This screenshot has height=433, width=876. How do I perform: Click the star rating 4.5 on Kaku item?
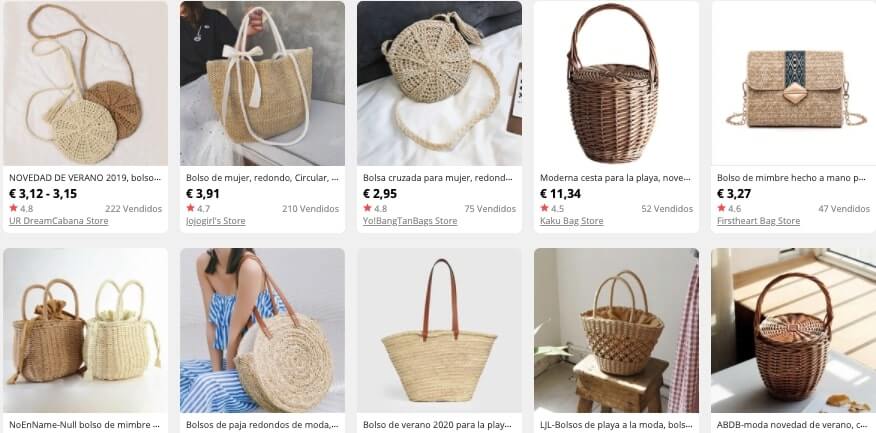[552, 208]
